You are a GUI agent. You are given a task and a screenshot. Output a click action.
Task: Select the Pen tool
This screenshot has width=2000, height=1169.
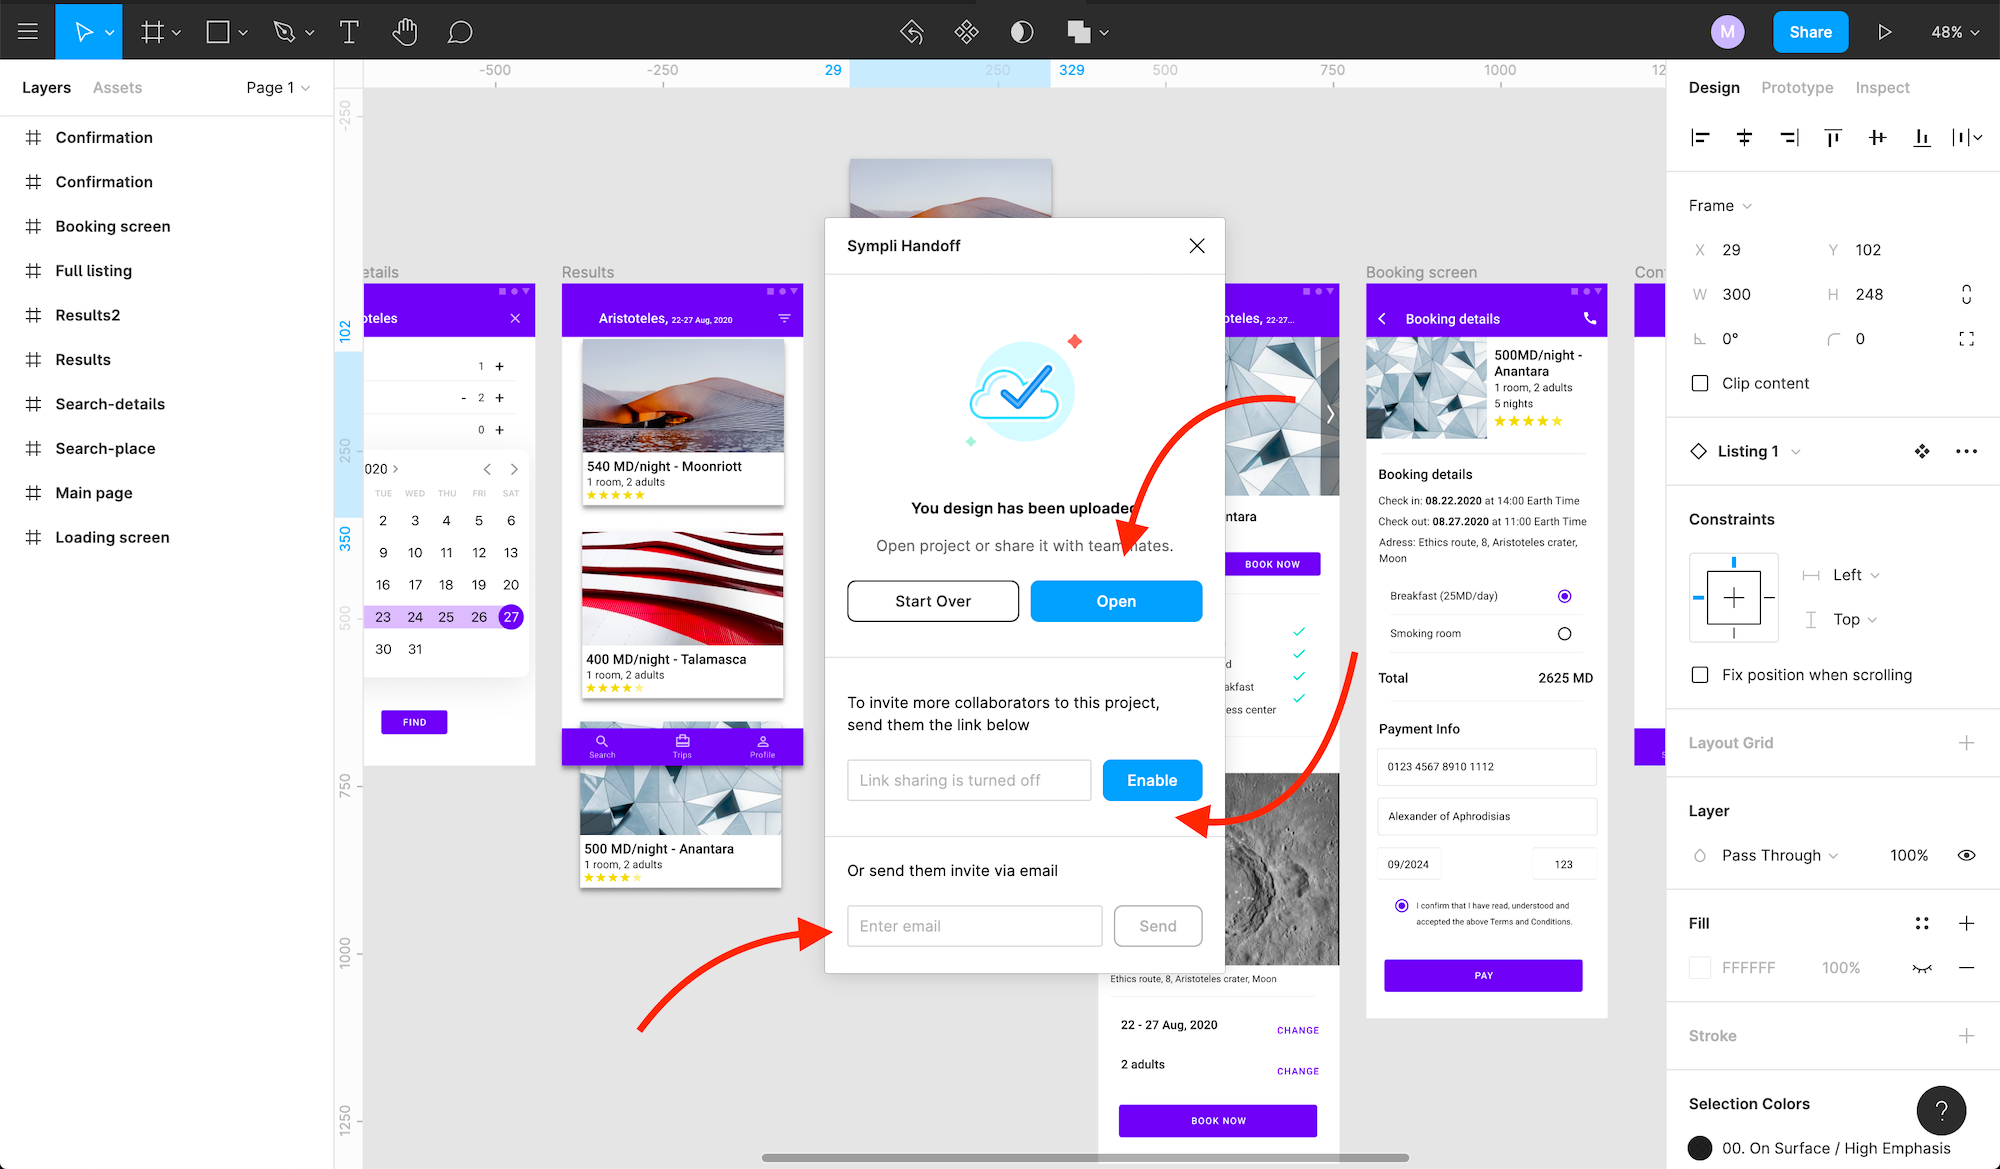(284, 32)
